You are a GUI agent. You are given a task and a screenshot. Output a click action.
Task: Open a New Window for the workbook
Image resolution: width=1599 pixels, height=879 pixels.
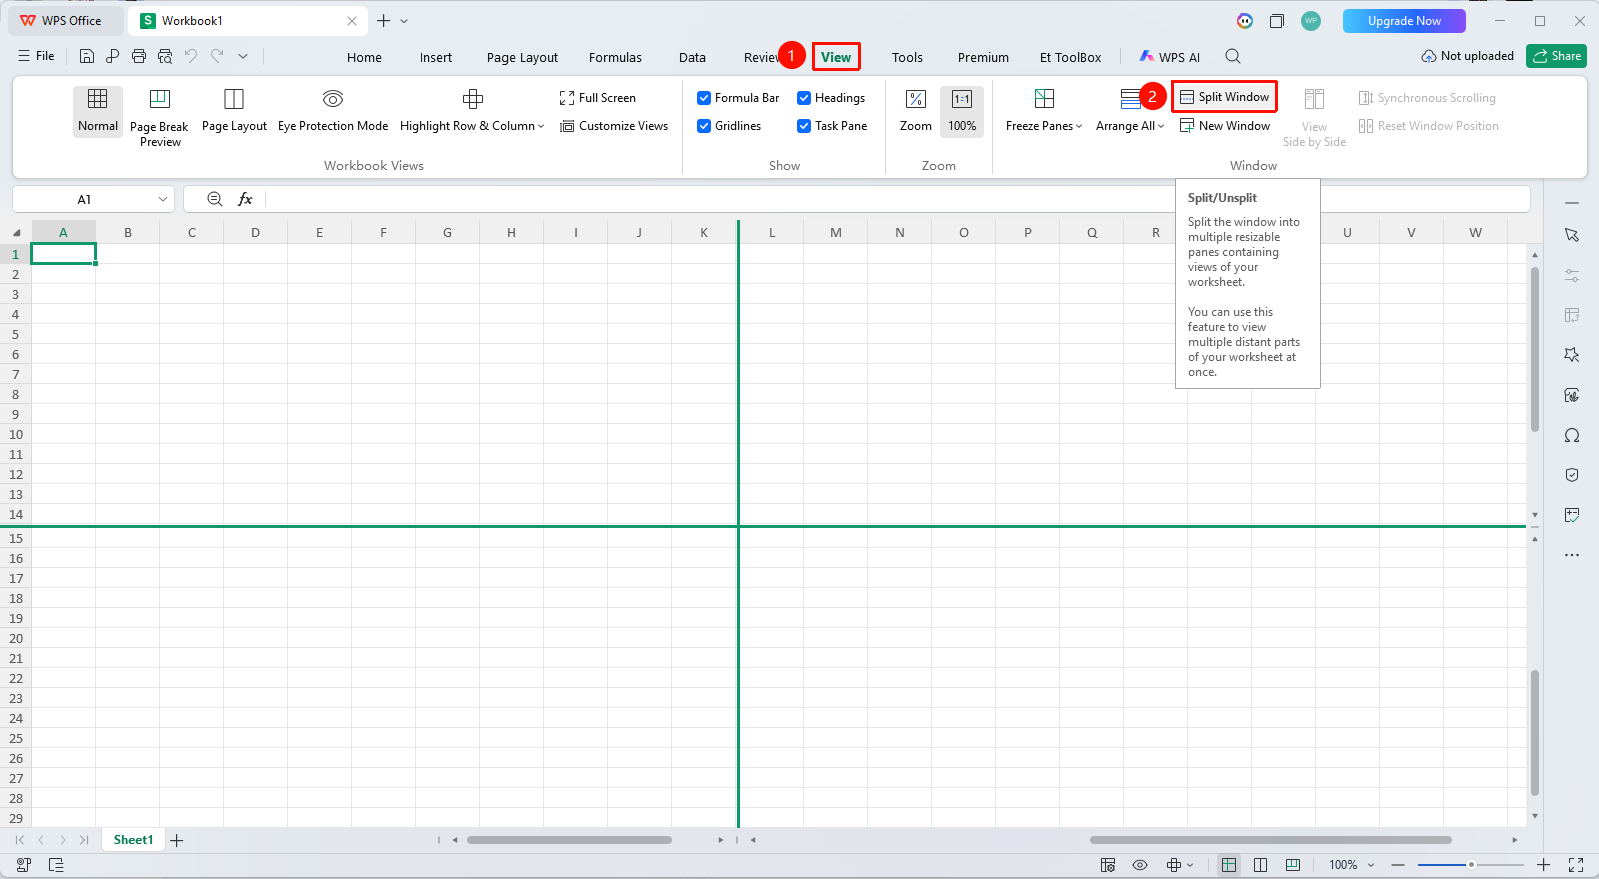click(1225, 126)
